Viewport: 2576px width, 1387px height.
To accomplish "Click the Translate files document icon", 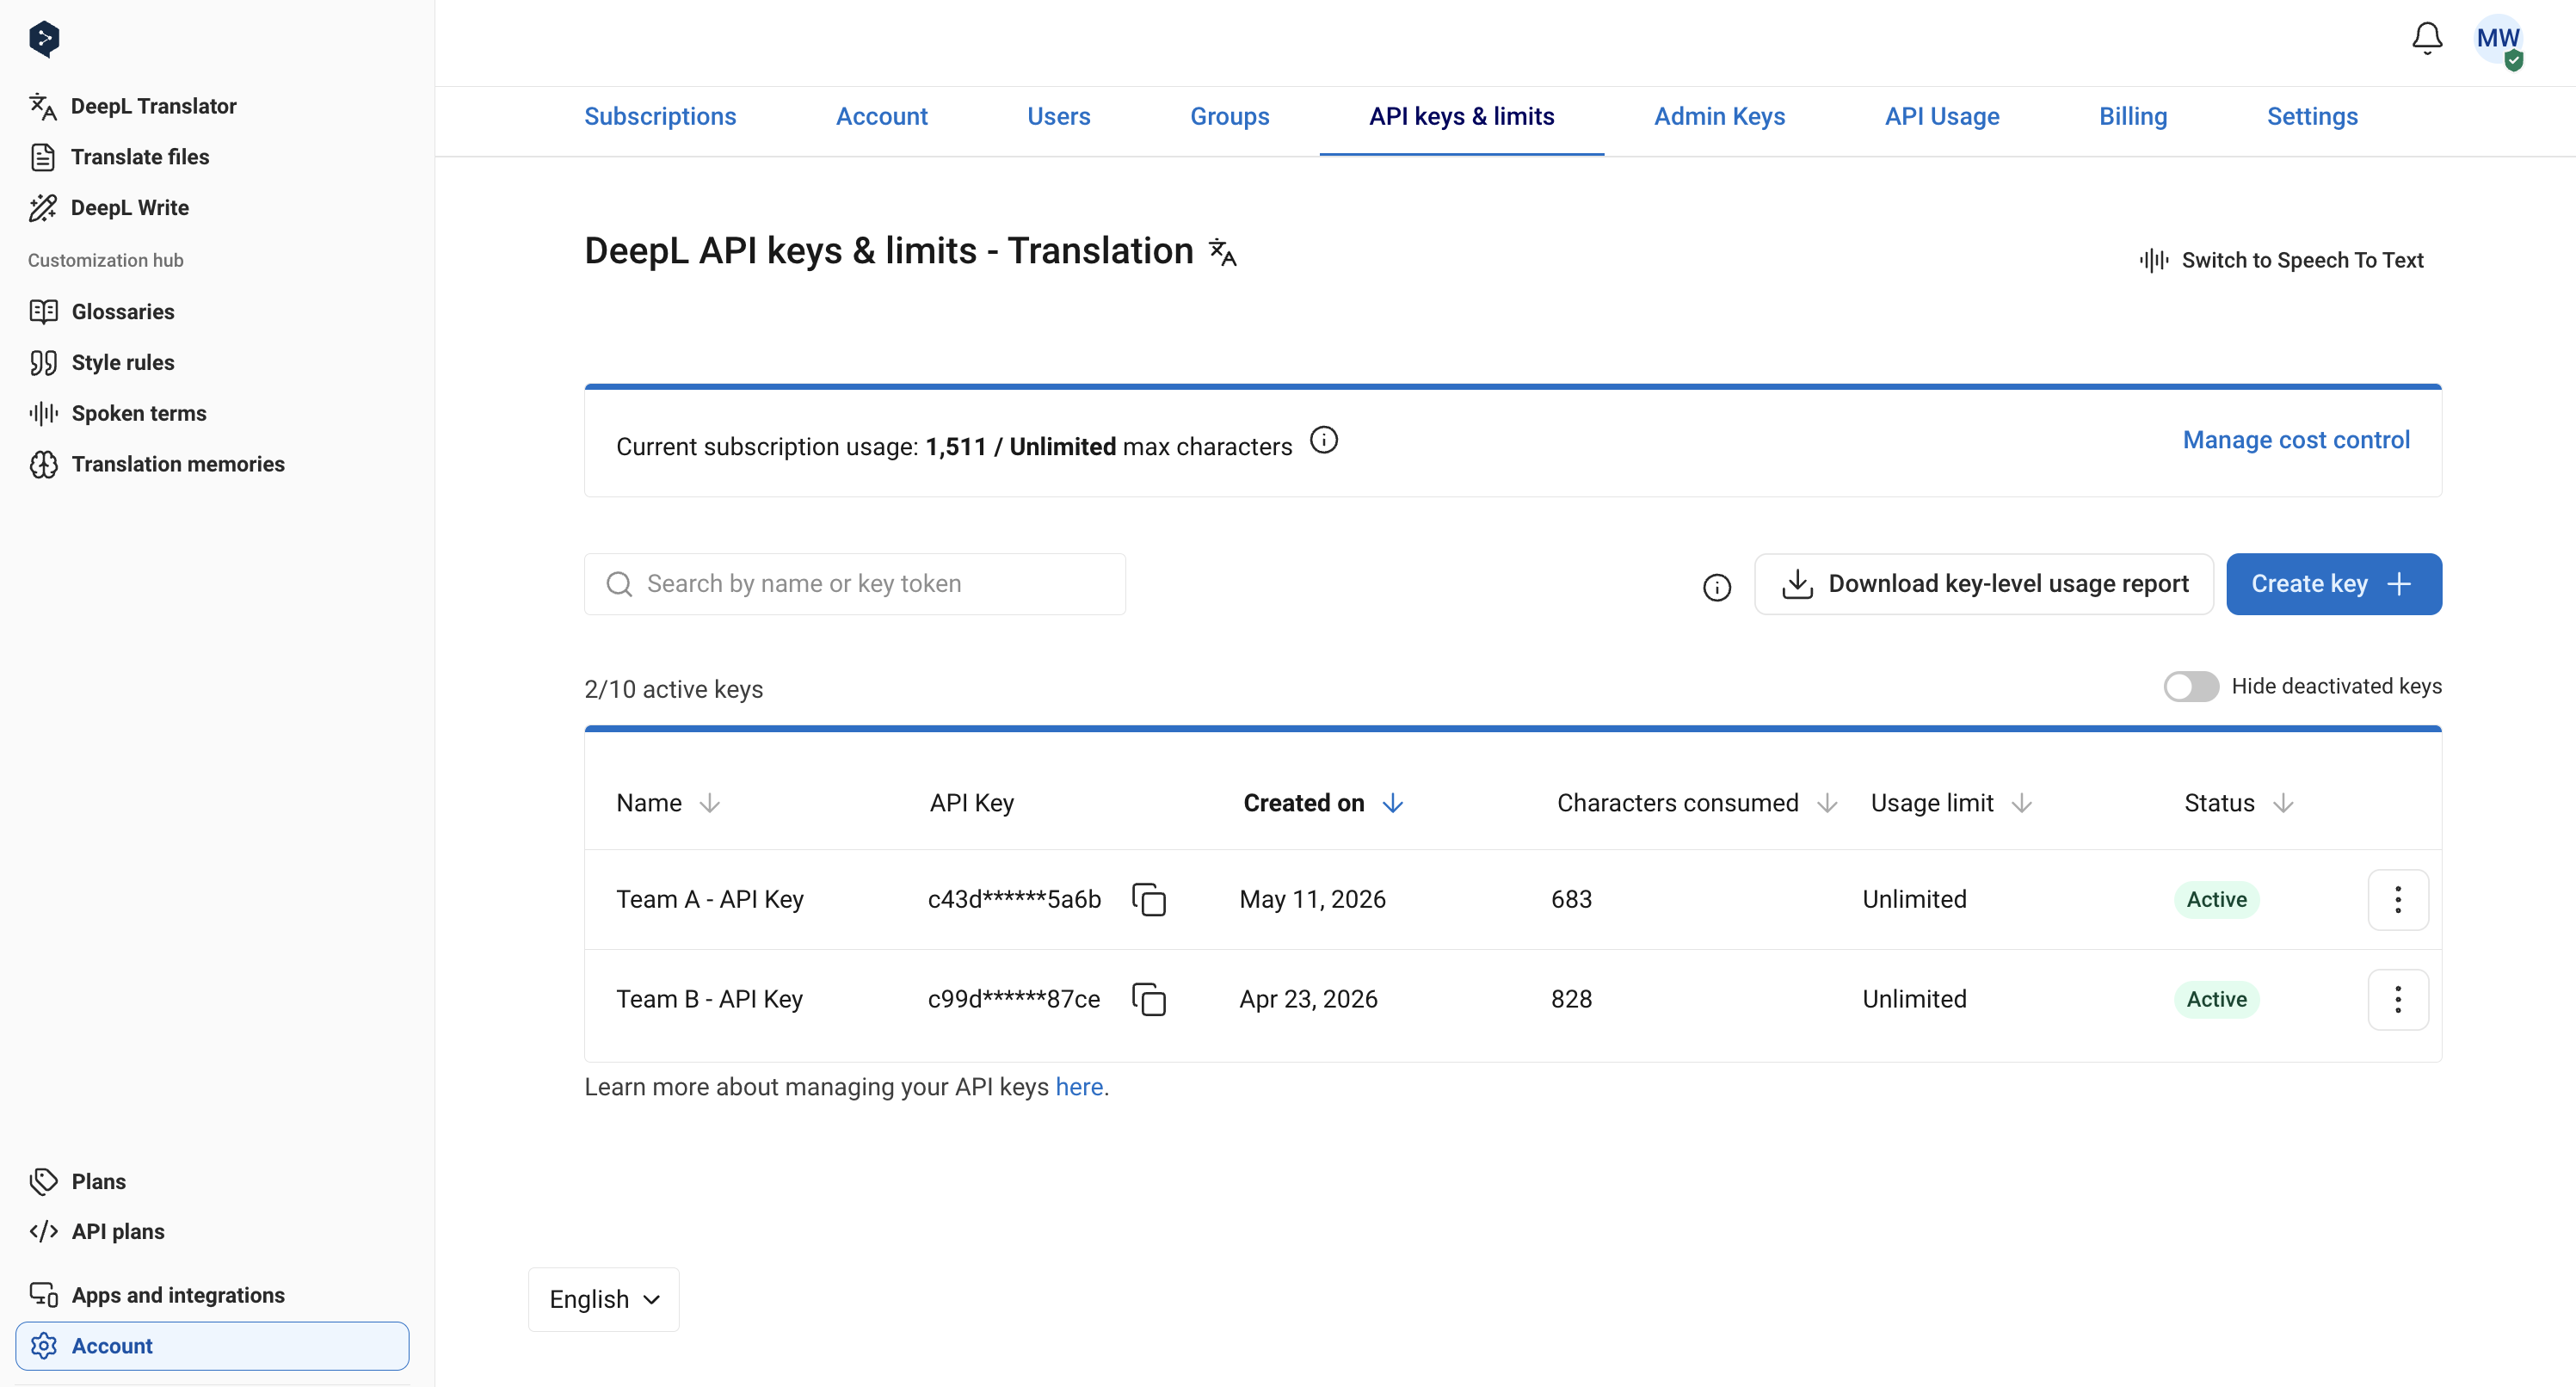I will 43,157.
